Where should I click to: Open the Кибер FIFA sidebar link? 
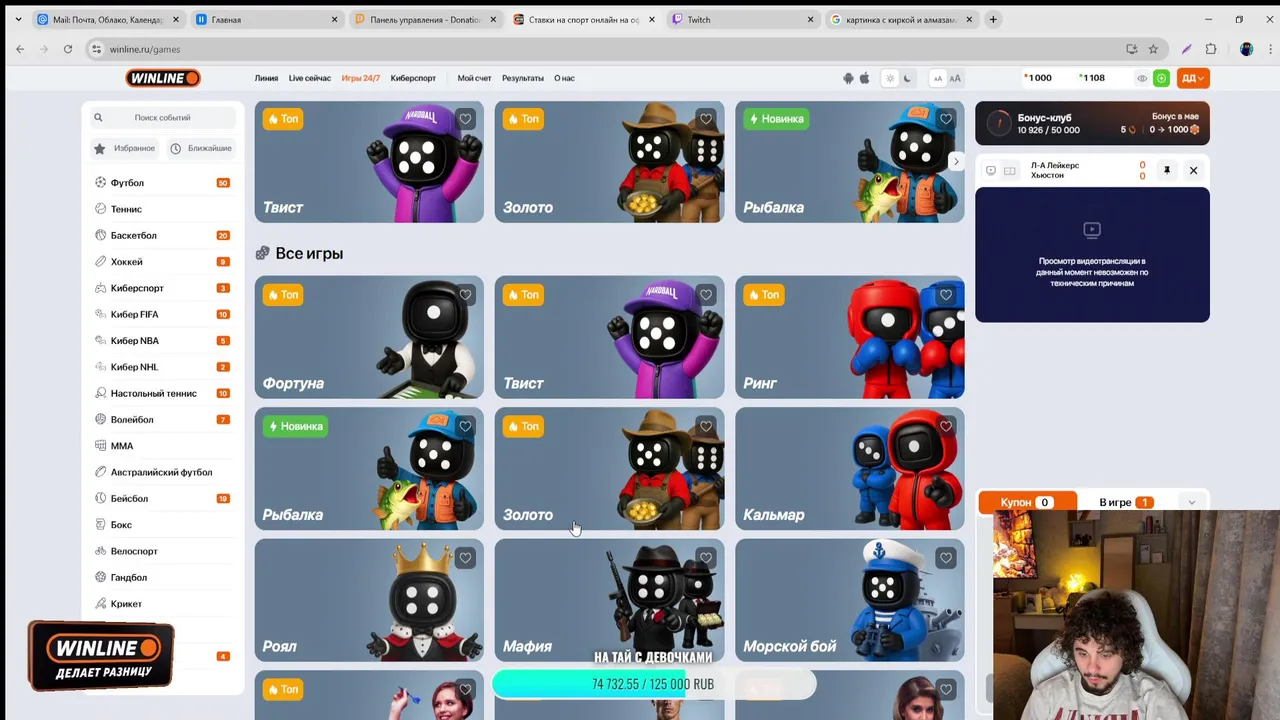click(135, 314)
